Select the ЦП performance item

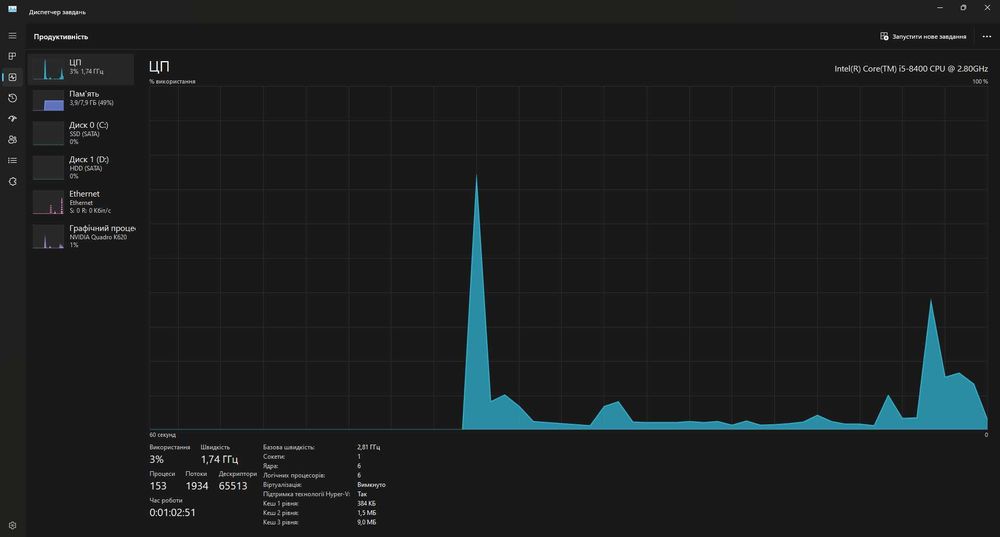81,70
